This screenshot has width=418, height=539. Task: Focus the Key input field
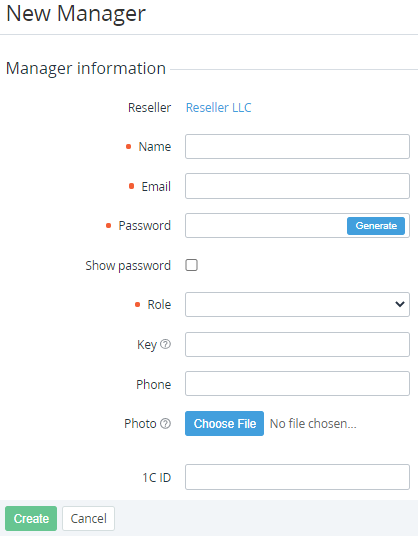(297, 344)
